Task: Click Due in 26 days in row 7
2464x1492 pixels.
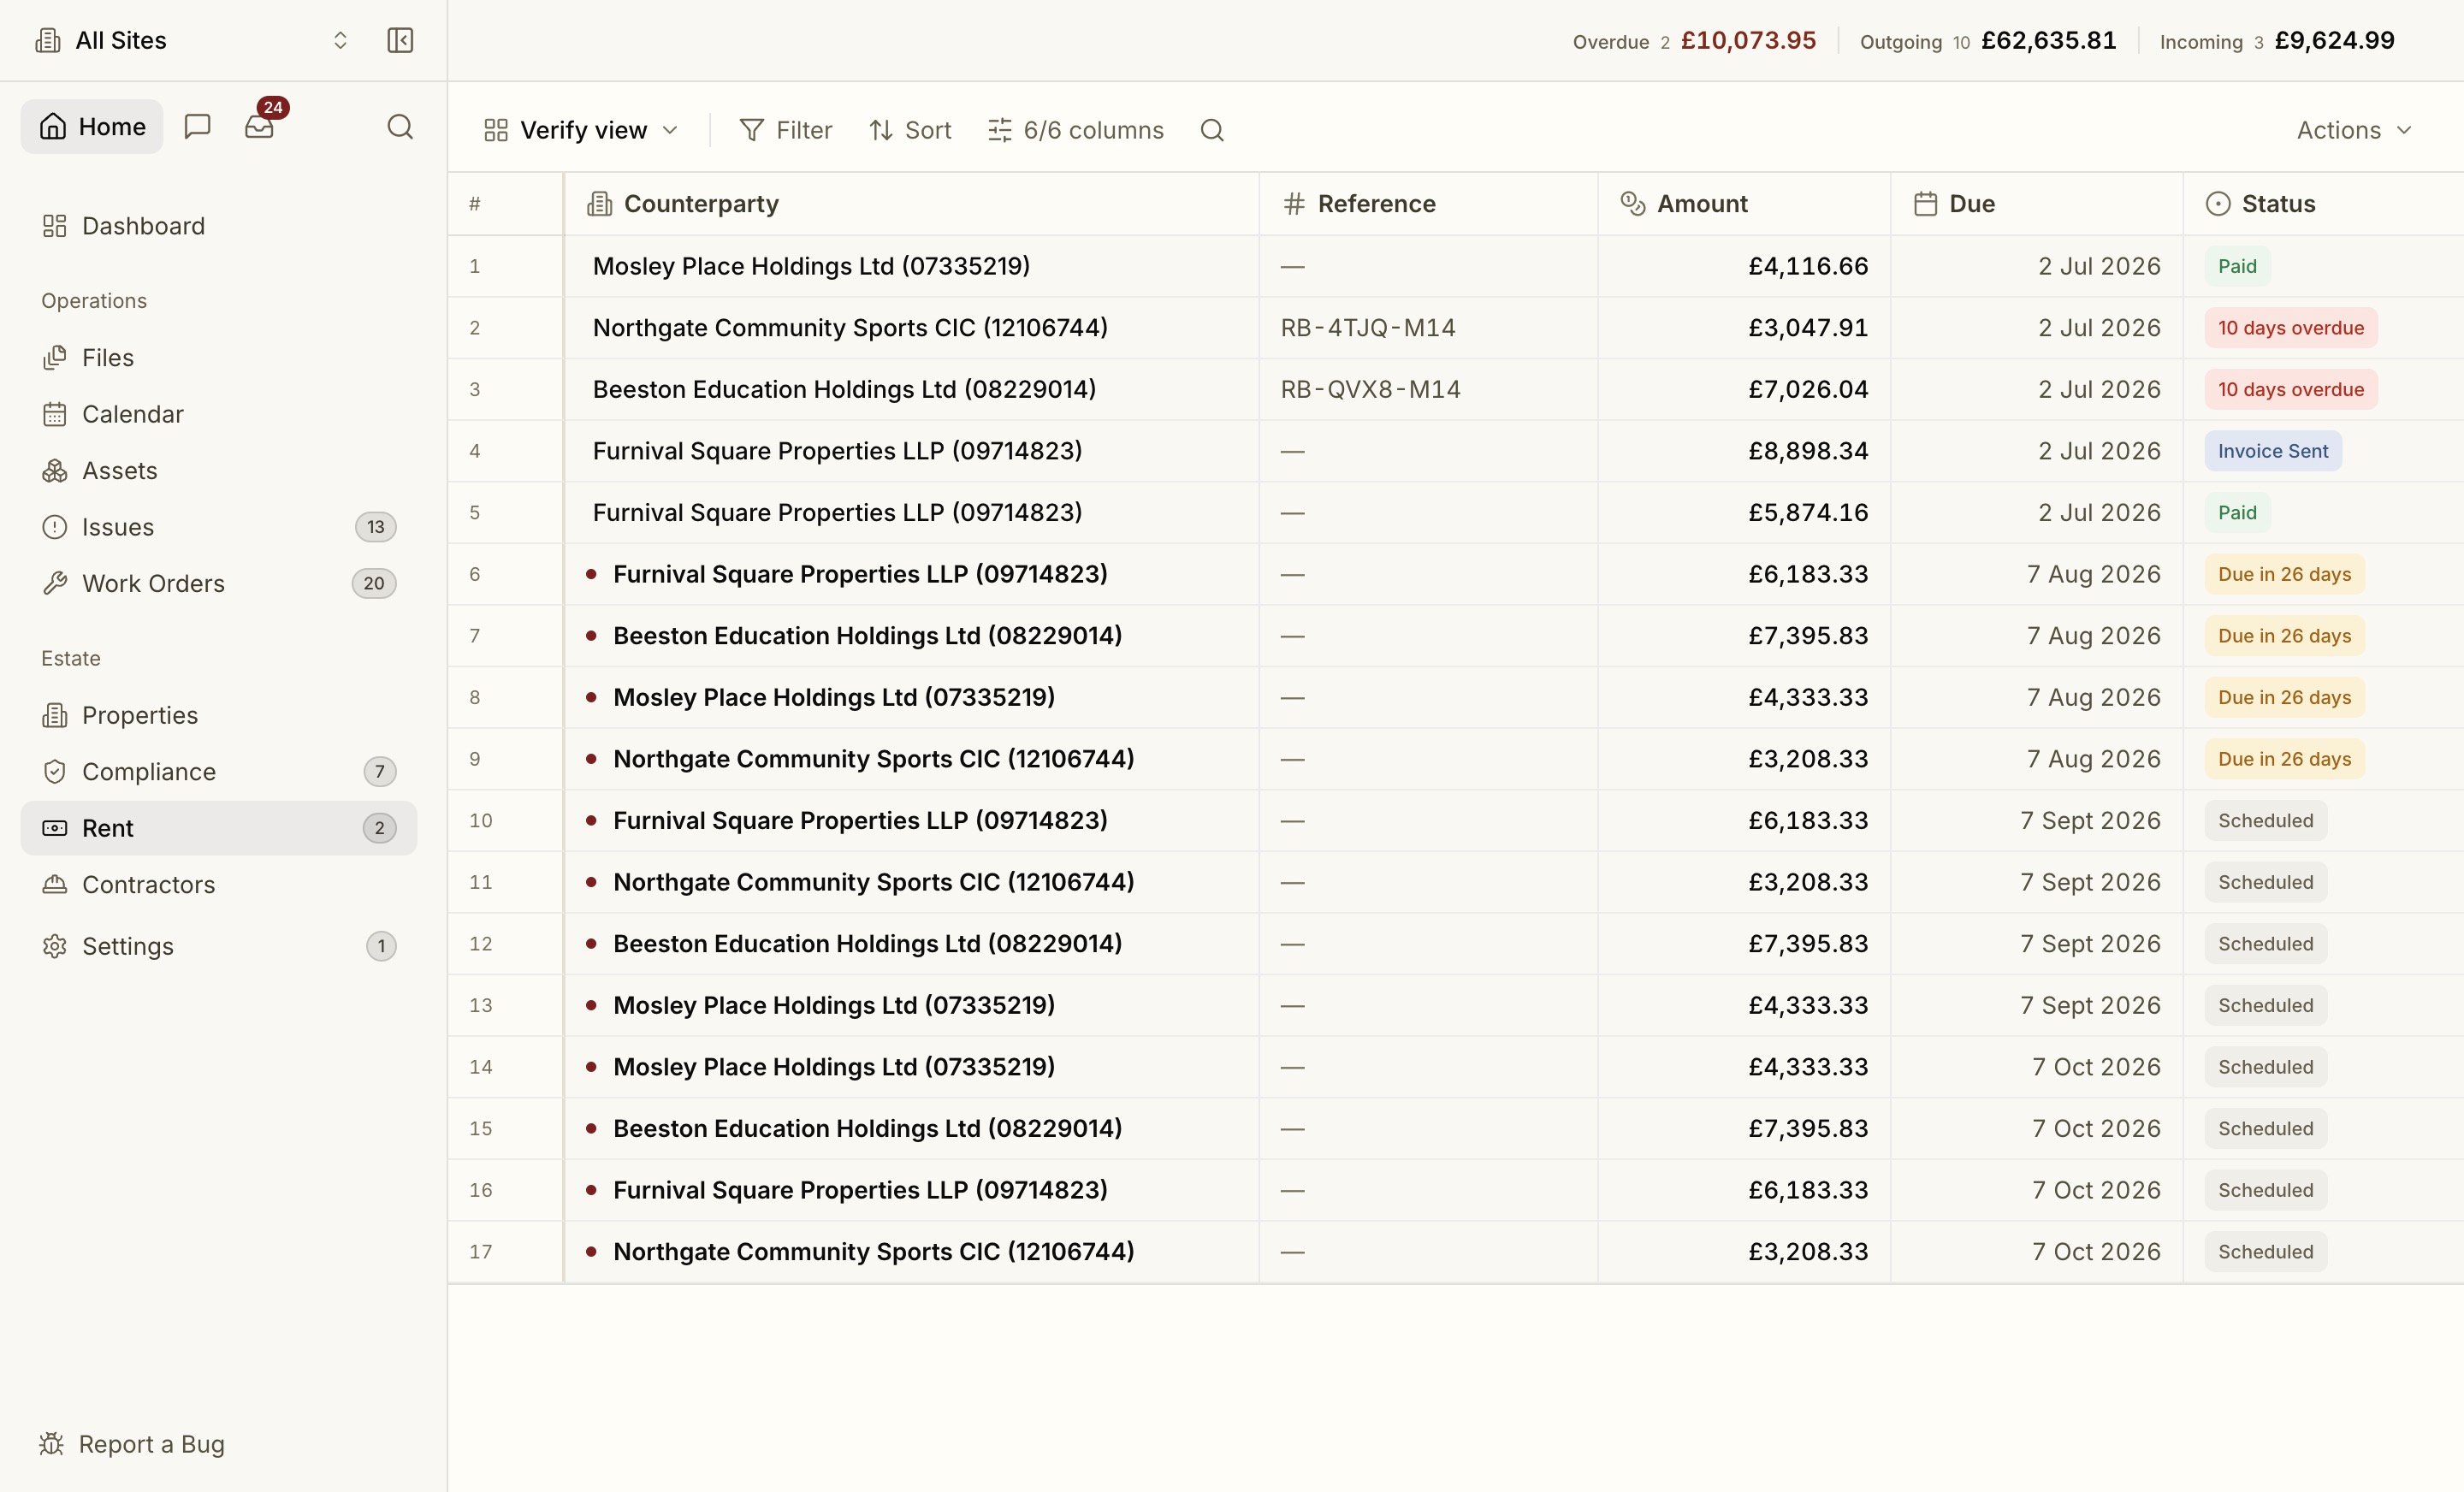Action: click(2285, 636)
